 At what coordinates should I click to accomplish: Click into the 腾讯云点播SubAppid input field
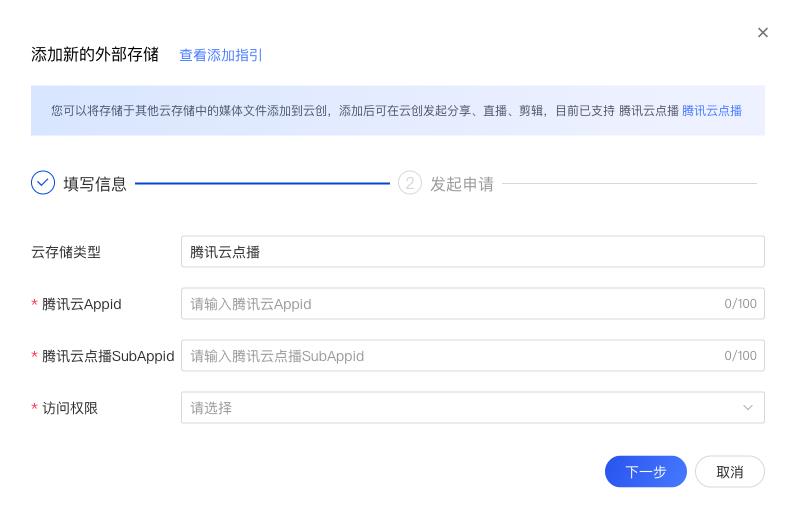click(x=473, y=355)
